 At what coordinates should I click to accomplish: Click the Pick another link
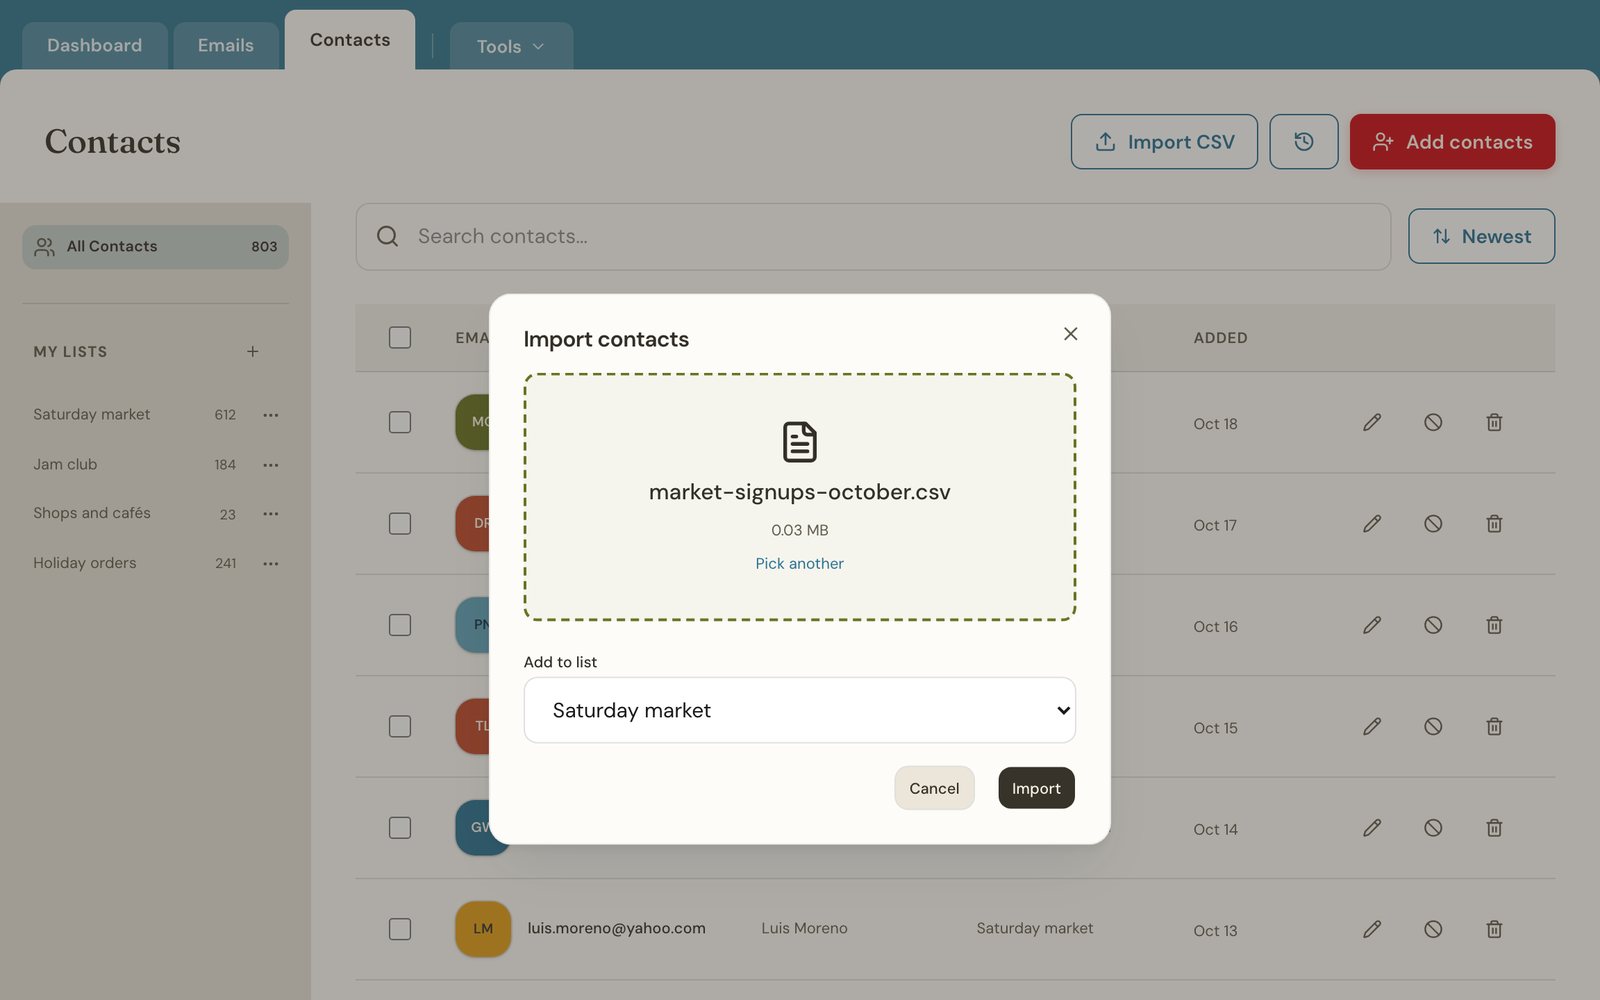(800, 564)
